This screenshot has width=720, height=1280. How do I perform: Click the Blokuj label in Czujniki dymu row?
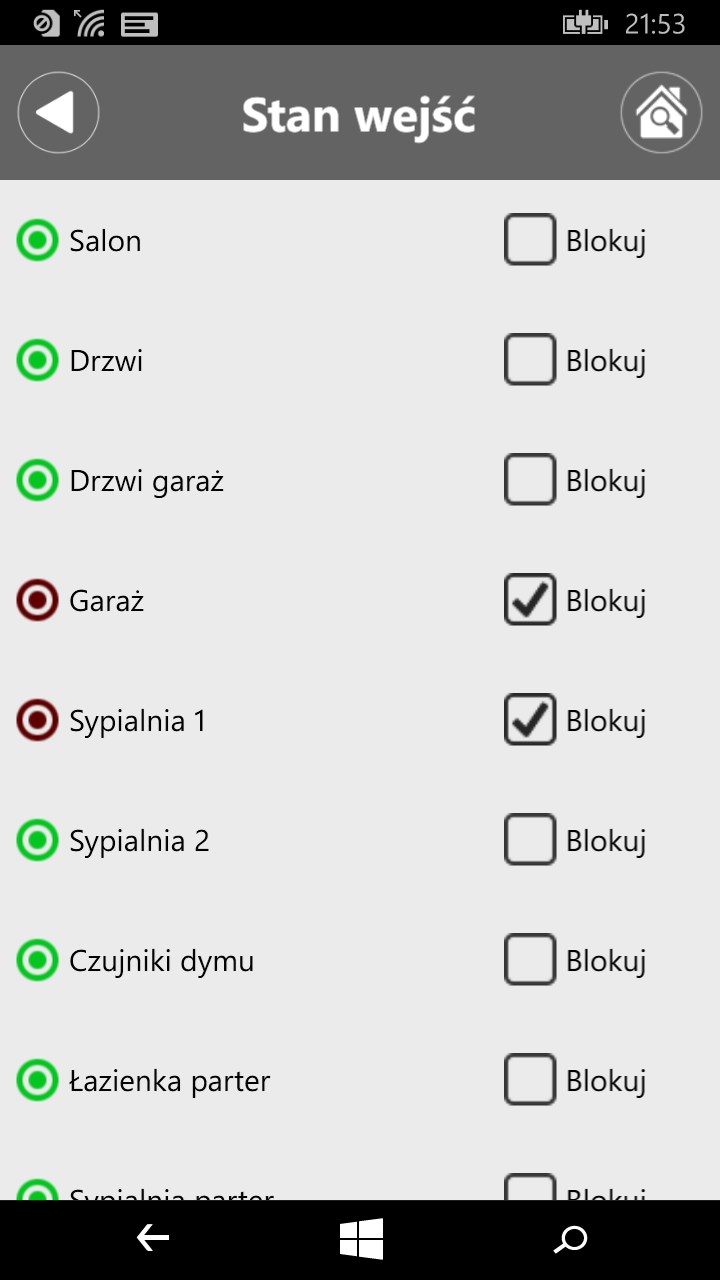(606, 961)
